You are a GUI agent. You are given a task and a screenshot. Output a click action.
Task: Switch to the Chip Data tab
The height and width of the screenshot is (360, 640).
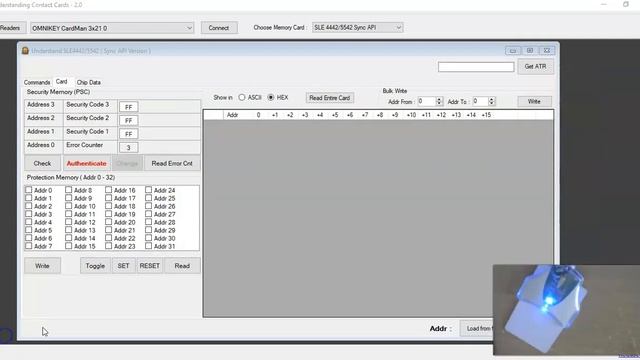pos(89,82)
